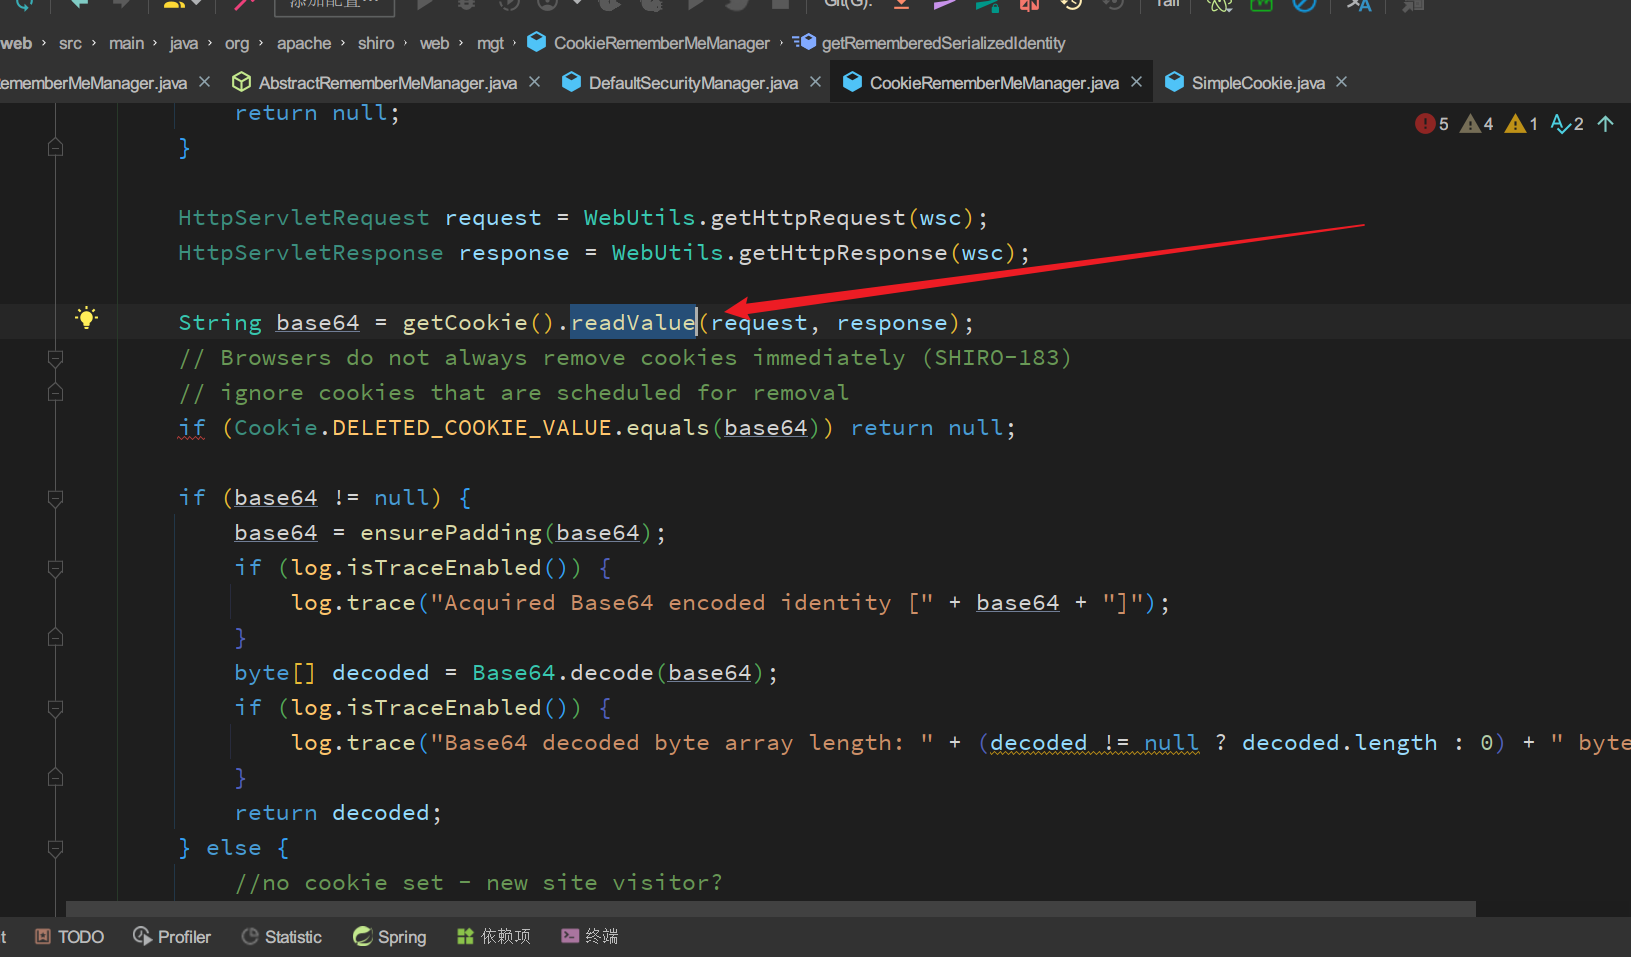Click the 'main' breadcrumb segment
This screenshot has width=1631, height=957.
tap(126, 43)
